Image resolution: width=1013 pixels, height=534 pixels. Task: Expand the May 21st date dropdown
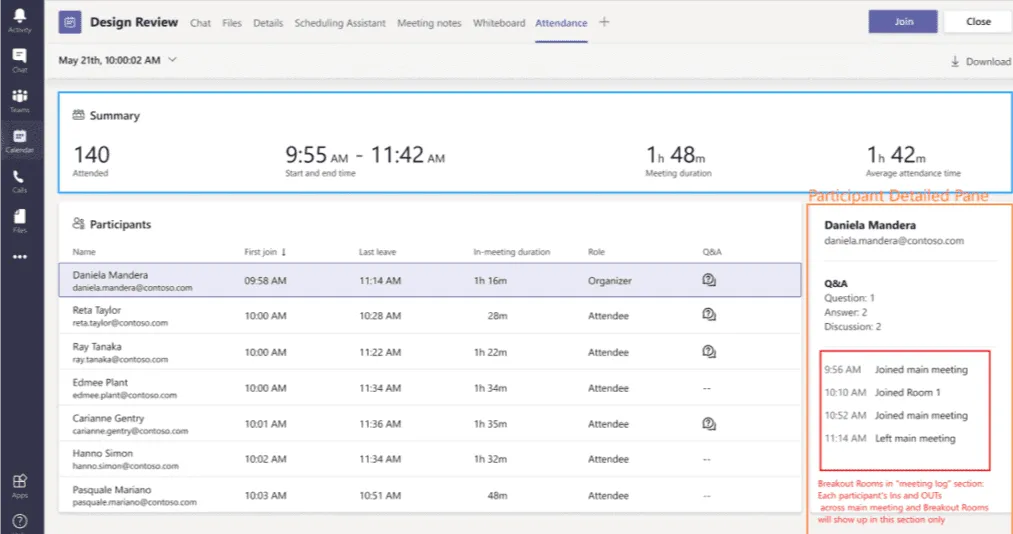[172, 59]
